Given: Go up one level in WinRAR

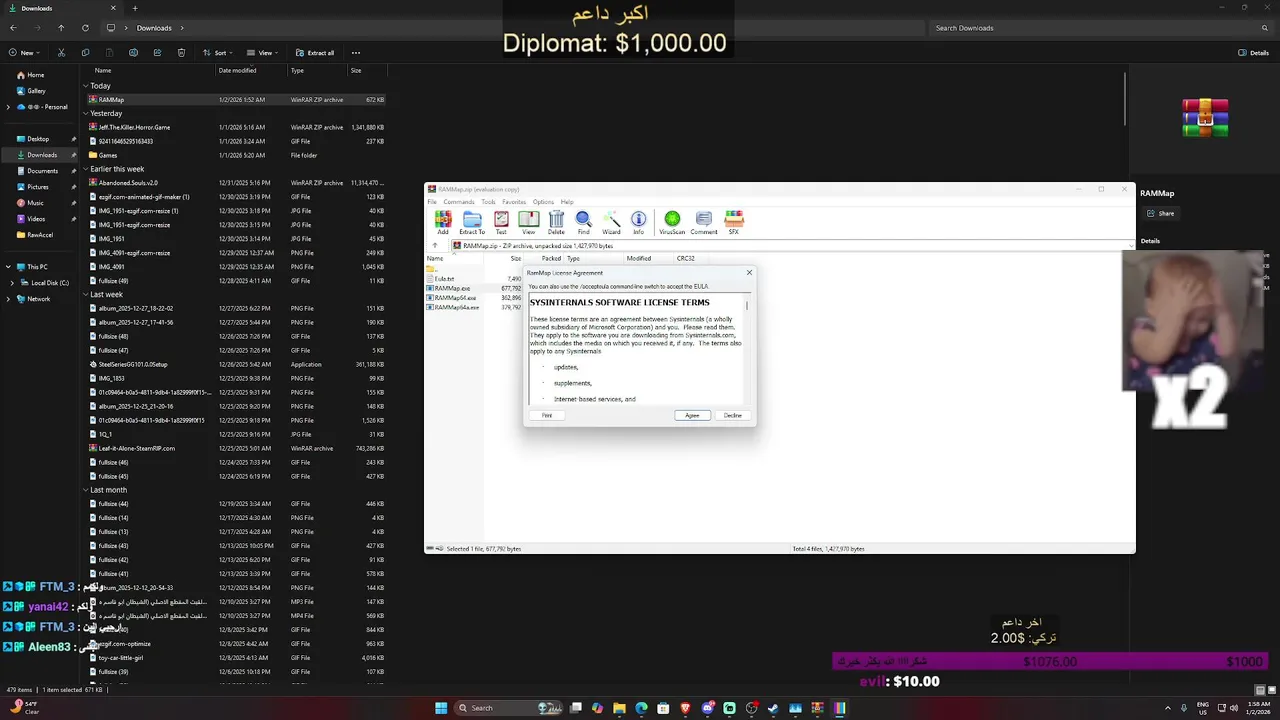Looking at the screenshot, I should coord(435,245).
